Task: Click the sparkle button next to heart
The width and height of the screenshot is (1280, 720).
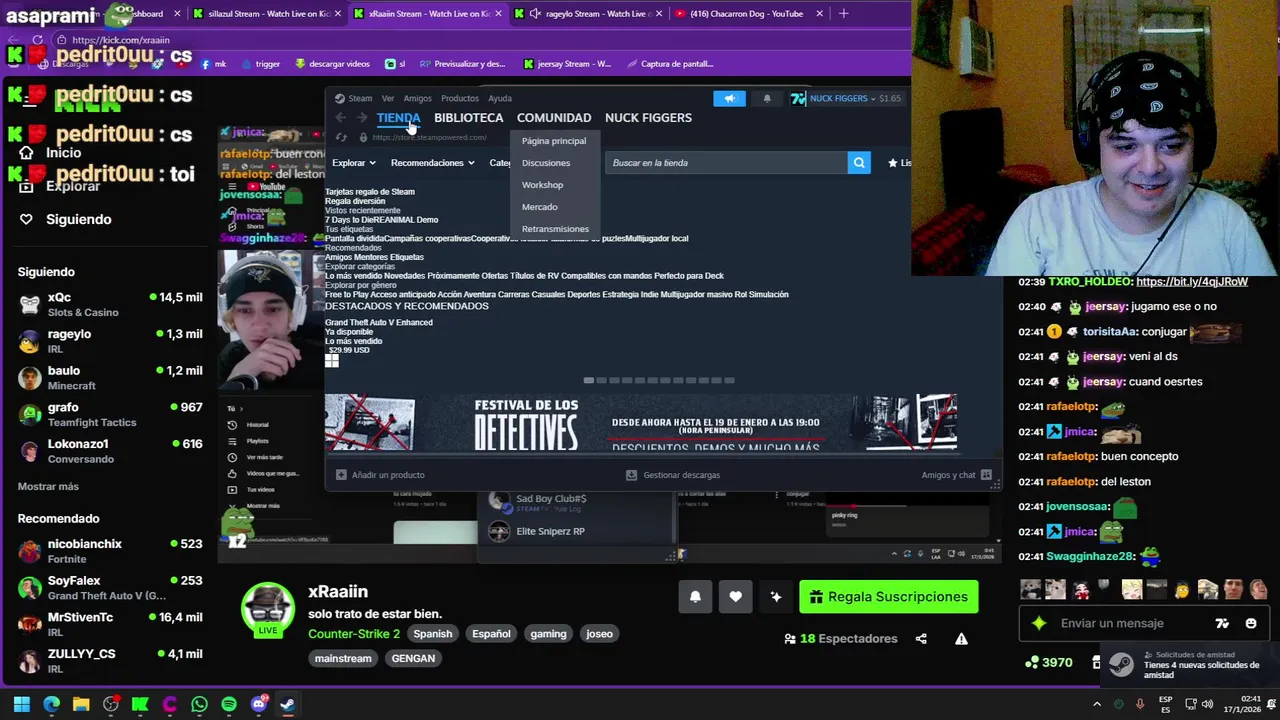Action: coord(775,597)
